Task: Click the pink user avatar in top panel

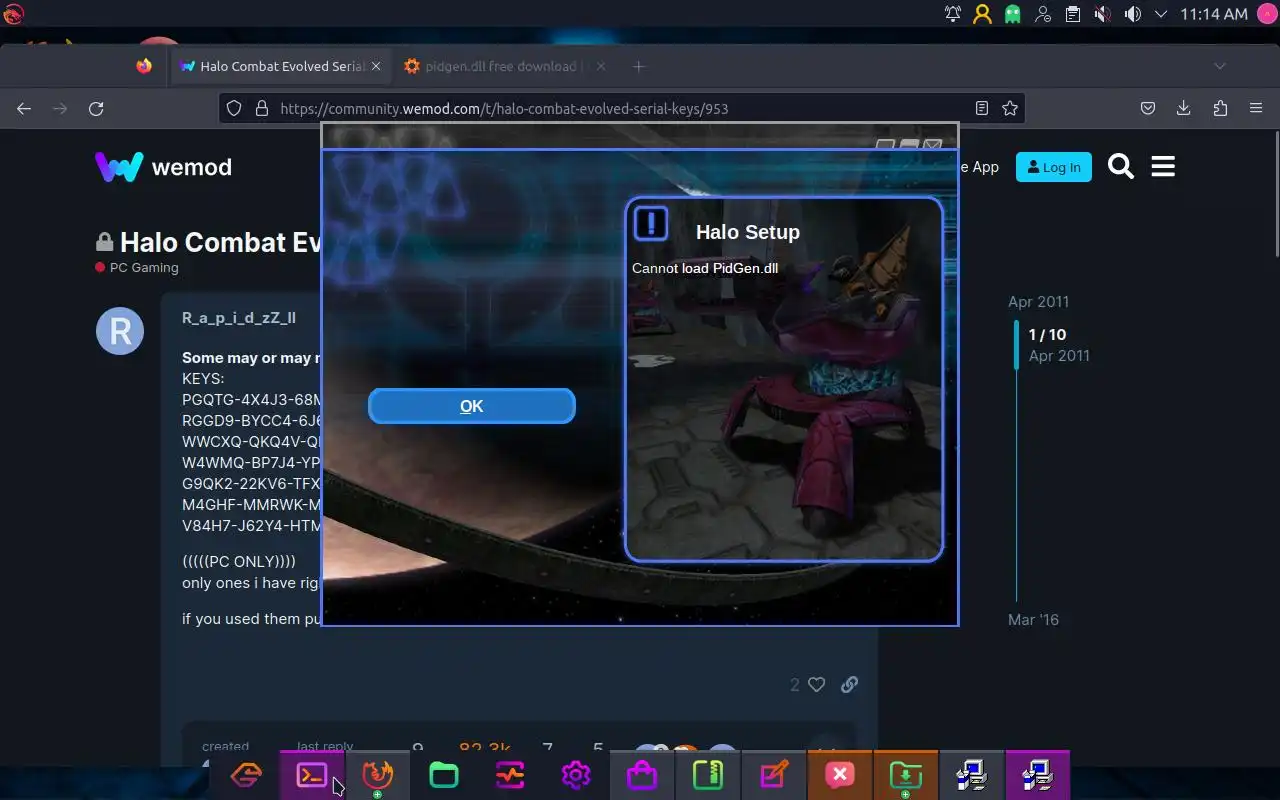Action: [x=1267, y=14]
